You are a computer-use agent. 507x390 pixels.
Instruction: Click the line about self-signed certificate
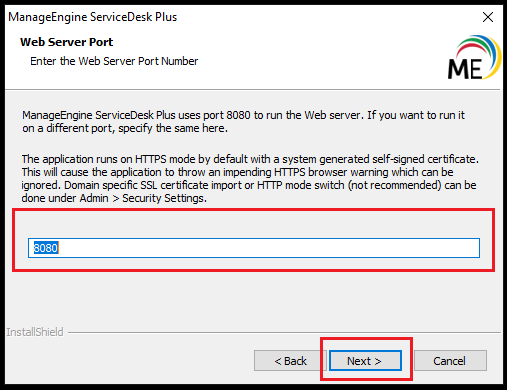coord(250,159)
